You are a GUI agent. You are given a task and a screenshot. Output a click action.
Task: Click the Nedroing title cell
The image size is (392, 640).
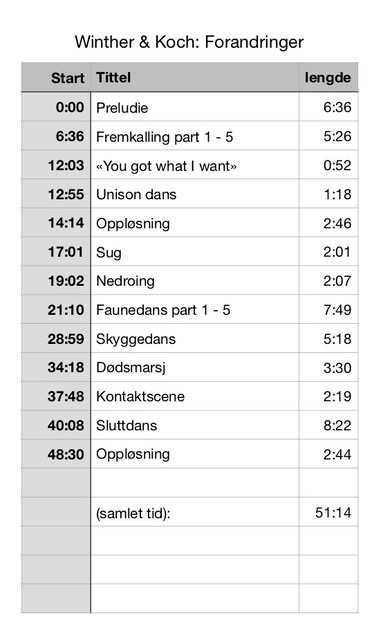coord(195,281)
